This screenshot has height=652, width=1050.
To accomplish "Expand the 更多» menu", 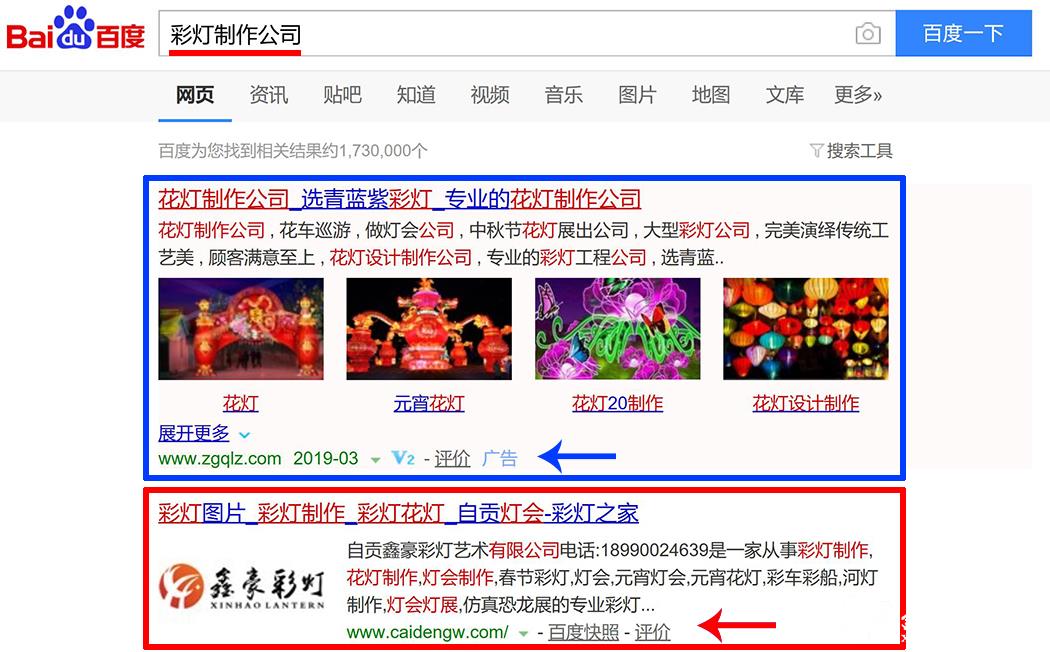I will 858,95.
